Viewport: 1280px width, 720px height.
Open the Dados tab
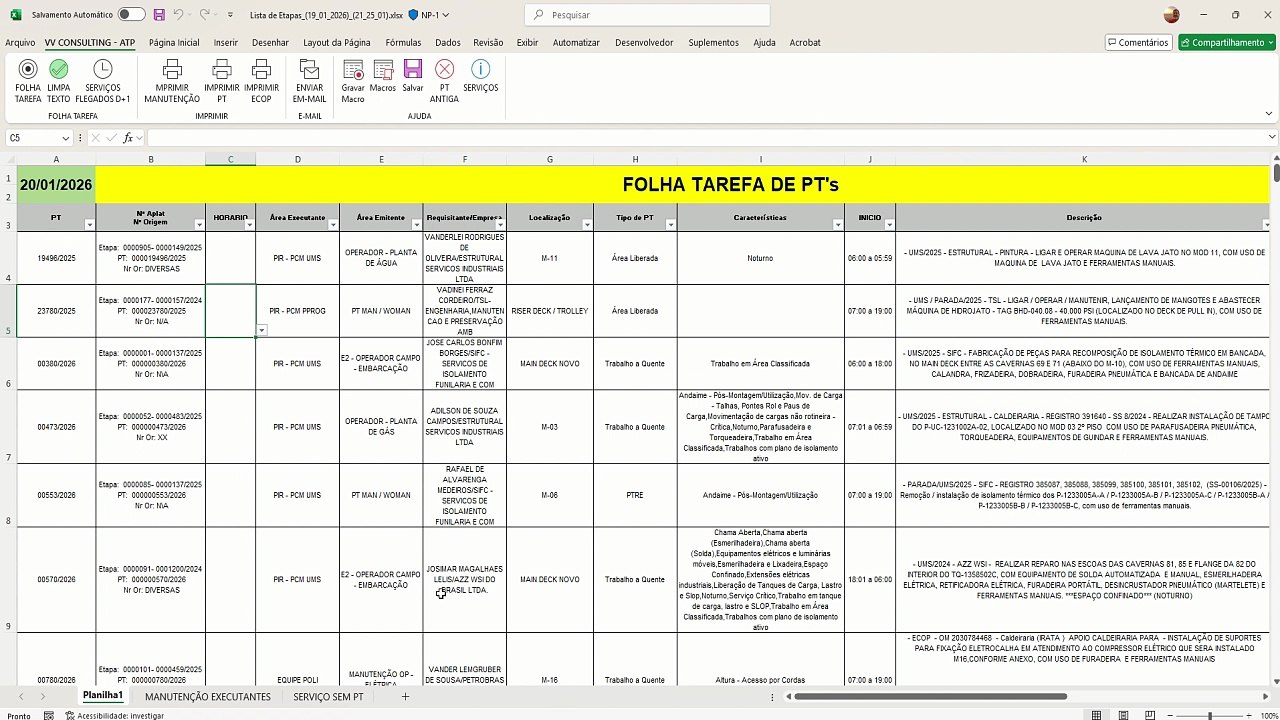click(x=448, y=43)
